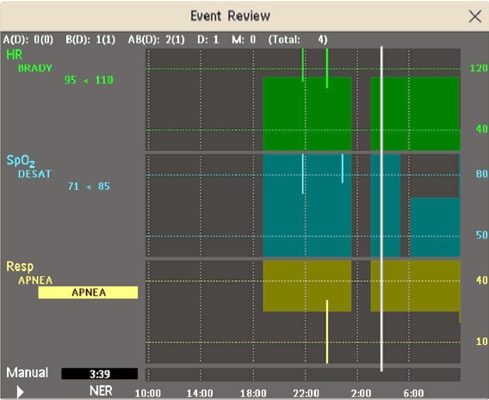489x400 pixels.
Task: Select the HR BRADY channel label
Action: pyautogui.click(x=29, y=61)
